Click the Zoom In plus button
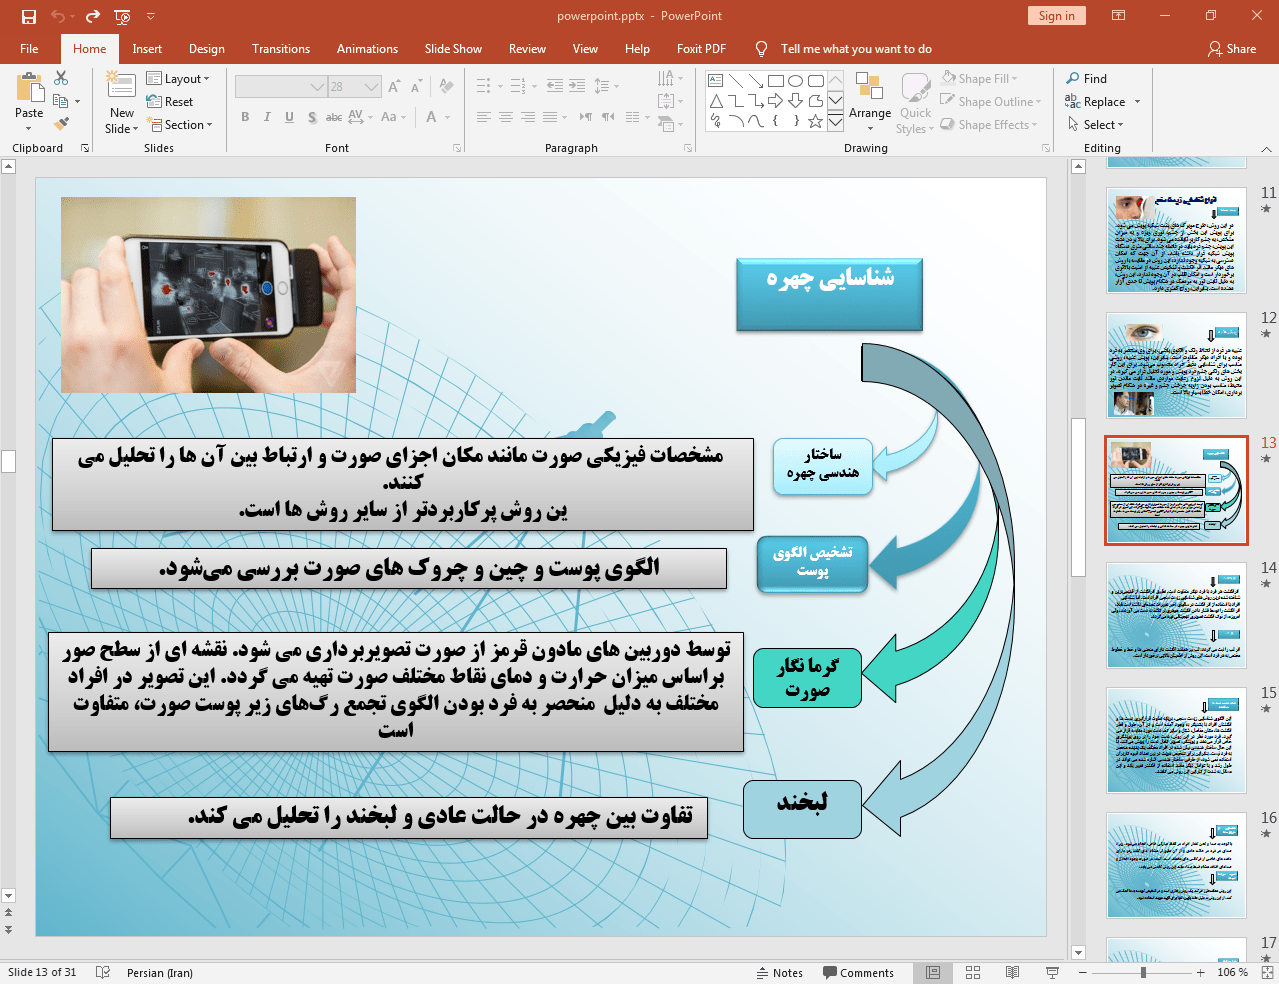The image size is (1279, 984). click(1201, 972)
